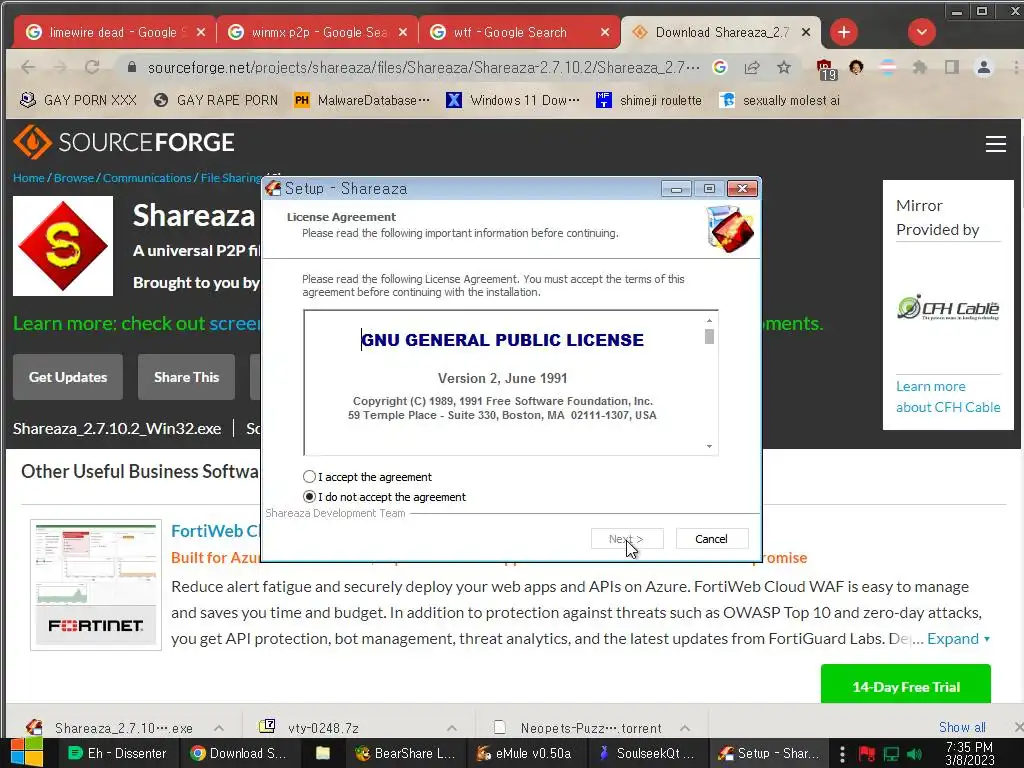The height and width of the screenshot is (768, 1024).
Task: Click the 14-Day Free Trial button
Action: click(905, 686)
